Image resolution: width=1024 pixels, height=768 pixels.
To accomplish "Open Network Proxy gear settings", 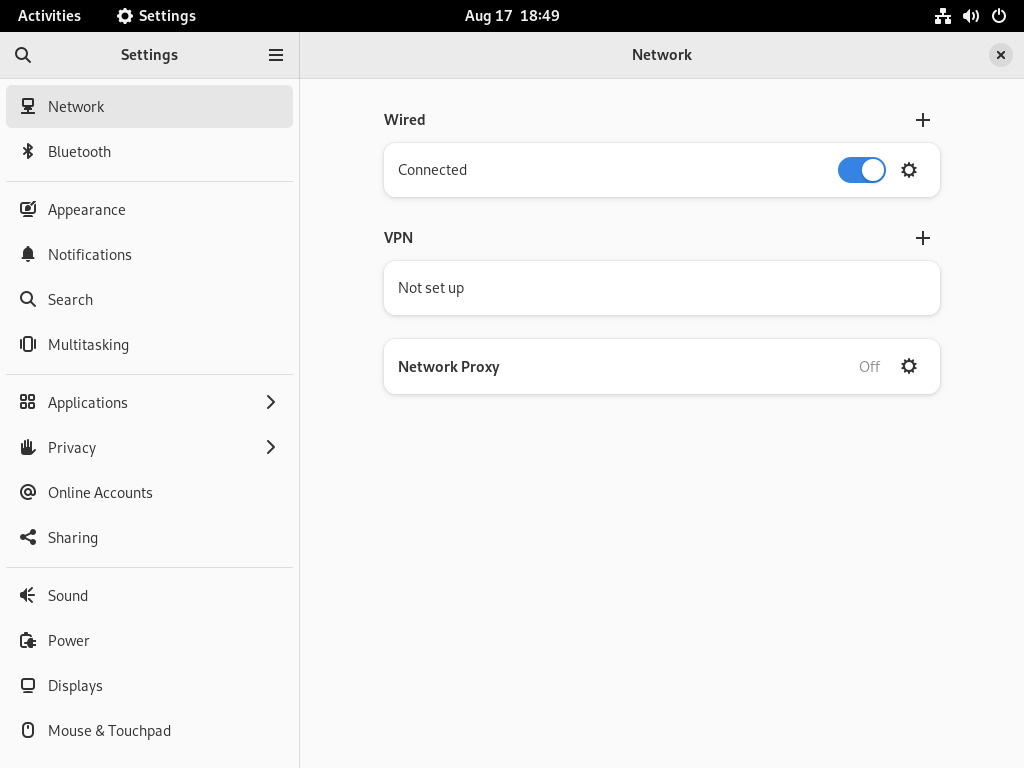I will pos(908,366).
